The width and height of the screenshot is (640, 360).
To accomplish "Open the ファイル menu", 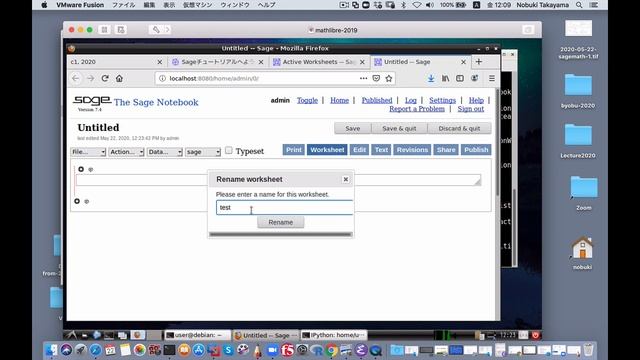I will click(123, 5).
